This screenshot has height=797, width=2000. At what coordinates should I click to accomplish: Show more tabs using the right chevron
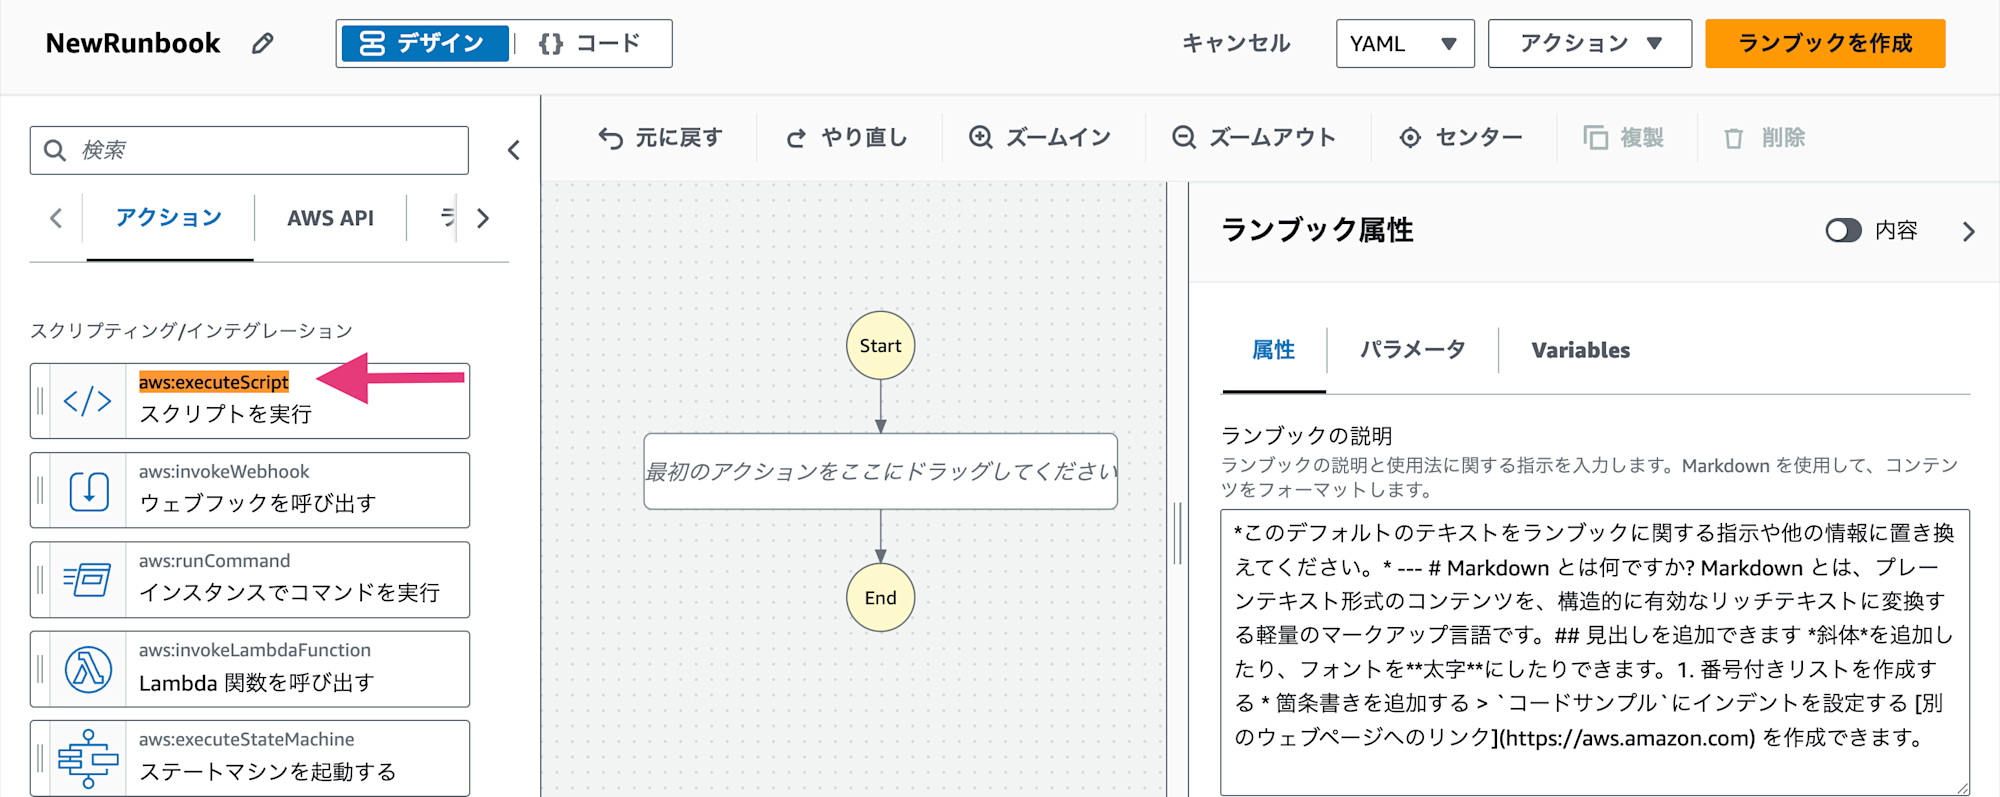pyautogui.click(x=483, y=218)
